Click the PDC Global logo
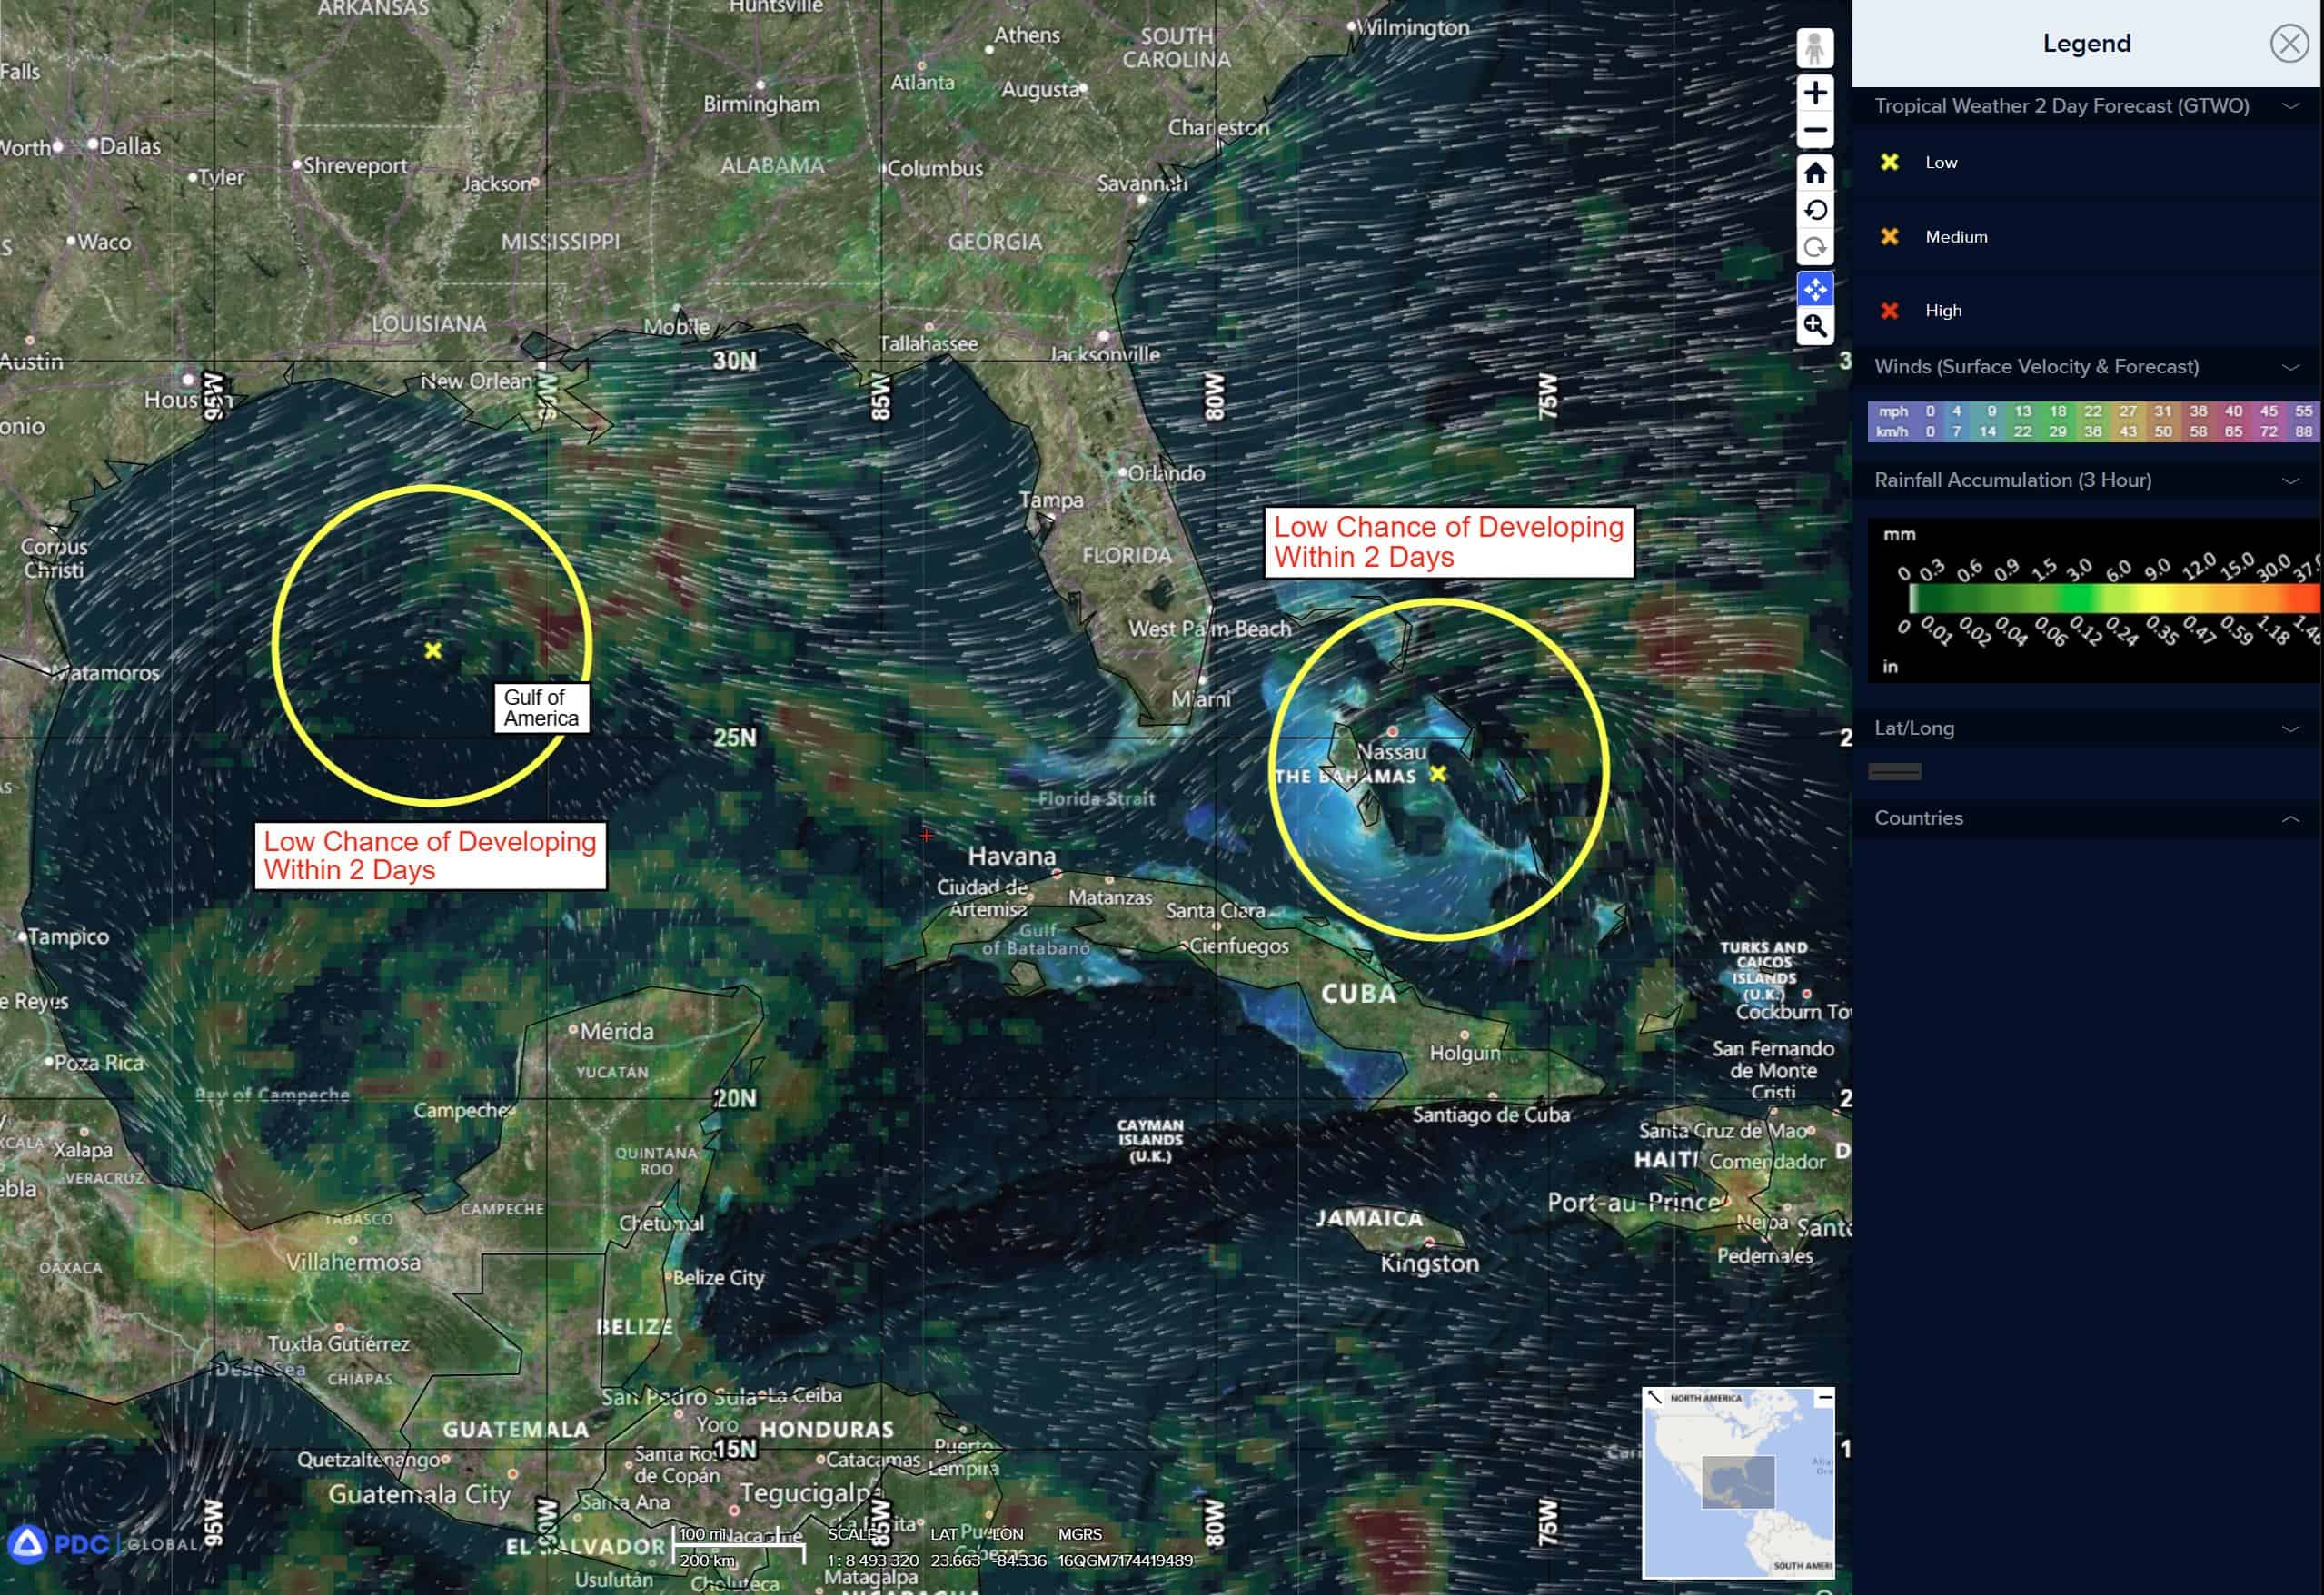 80,1544
